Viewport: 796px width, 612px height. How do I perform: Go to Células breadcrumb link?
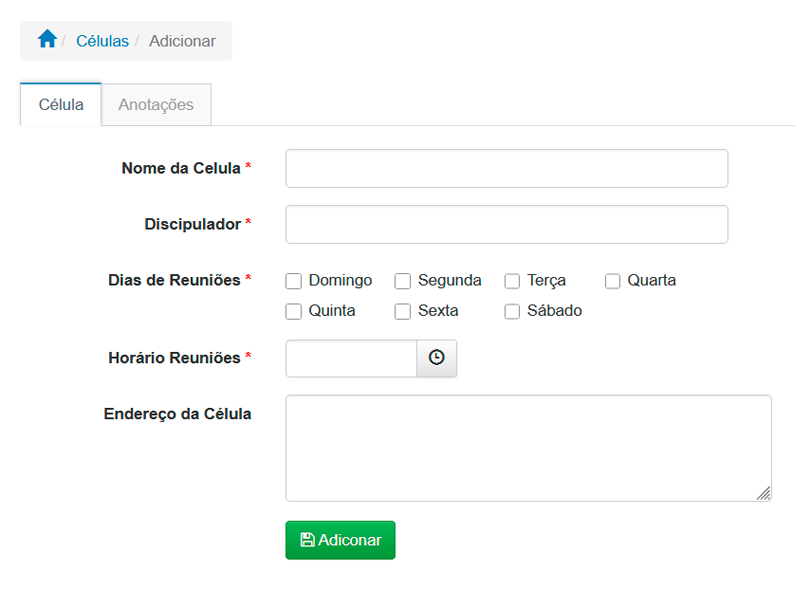pos(102,41)
